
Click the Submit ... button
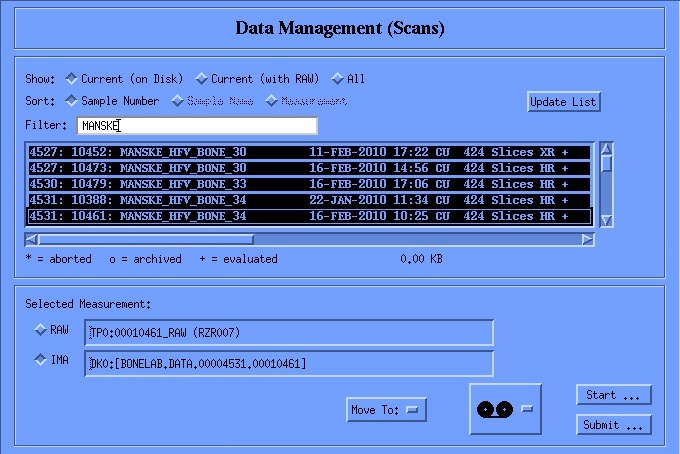tap(614, 425)
